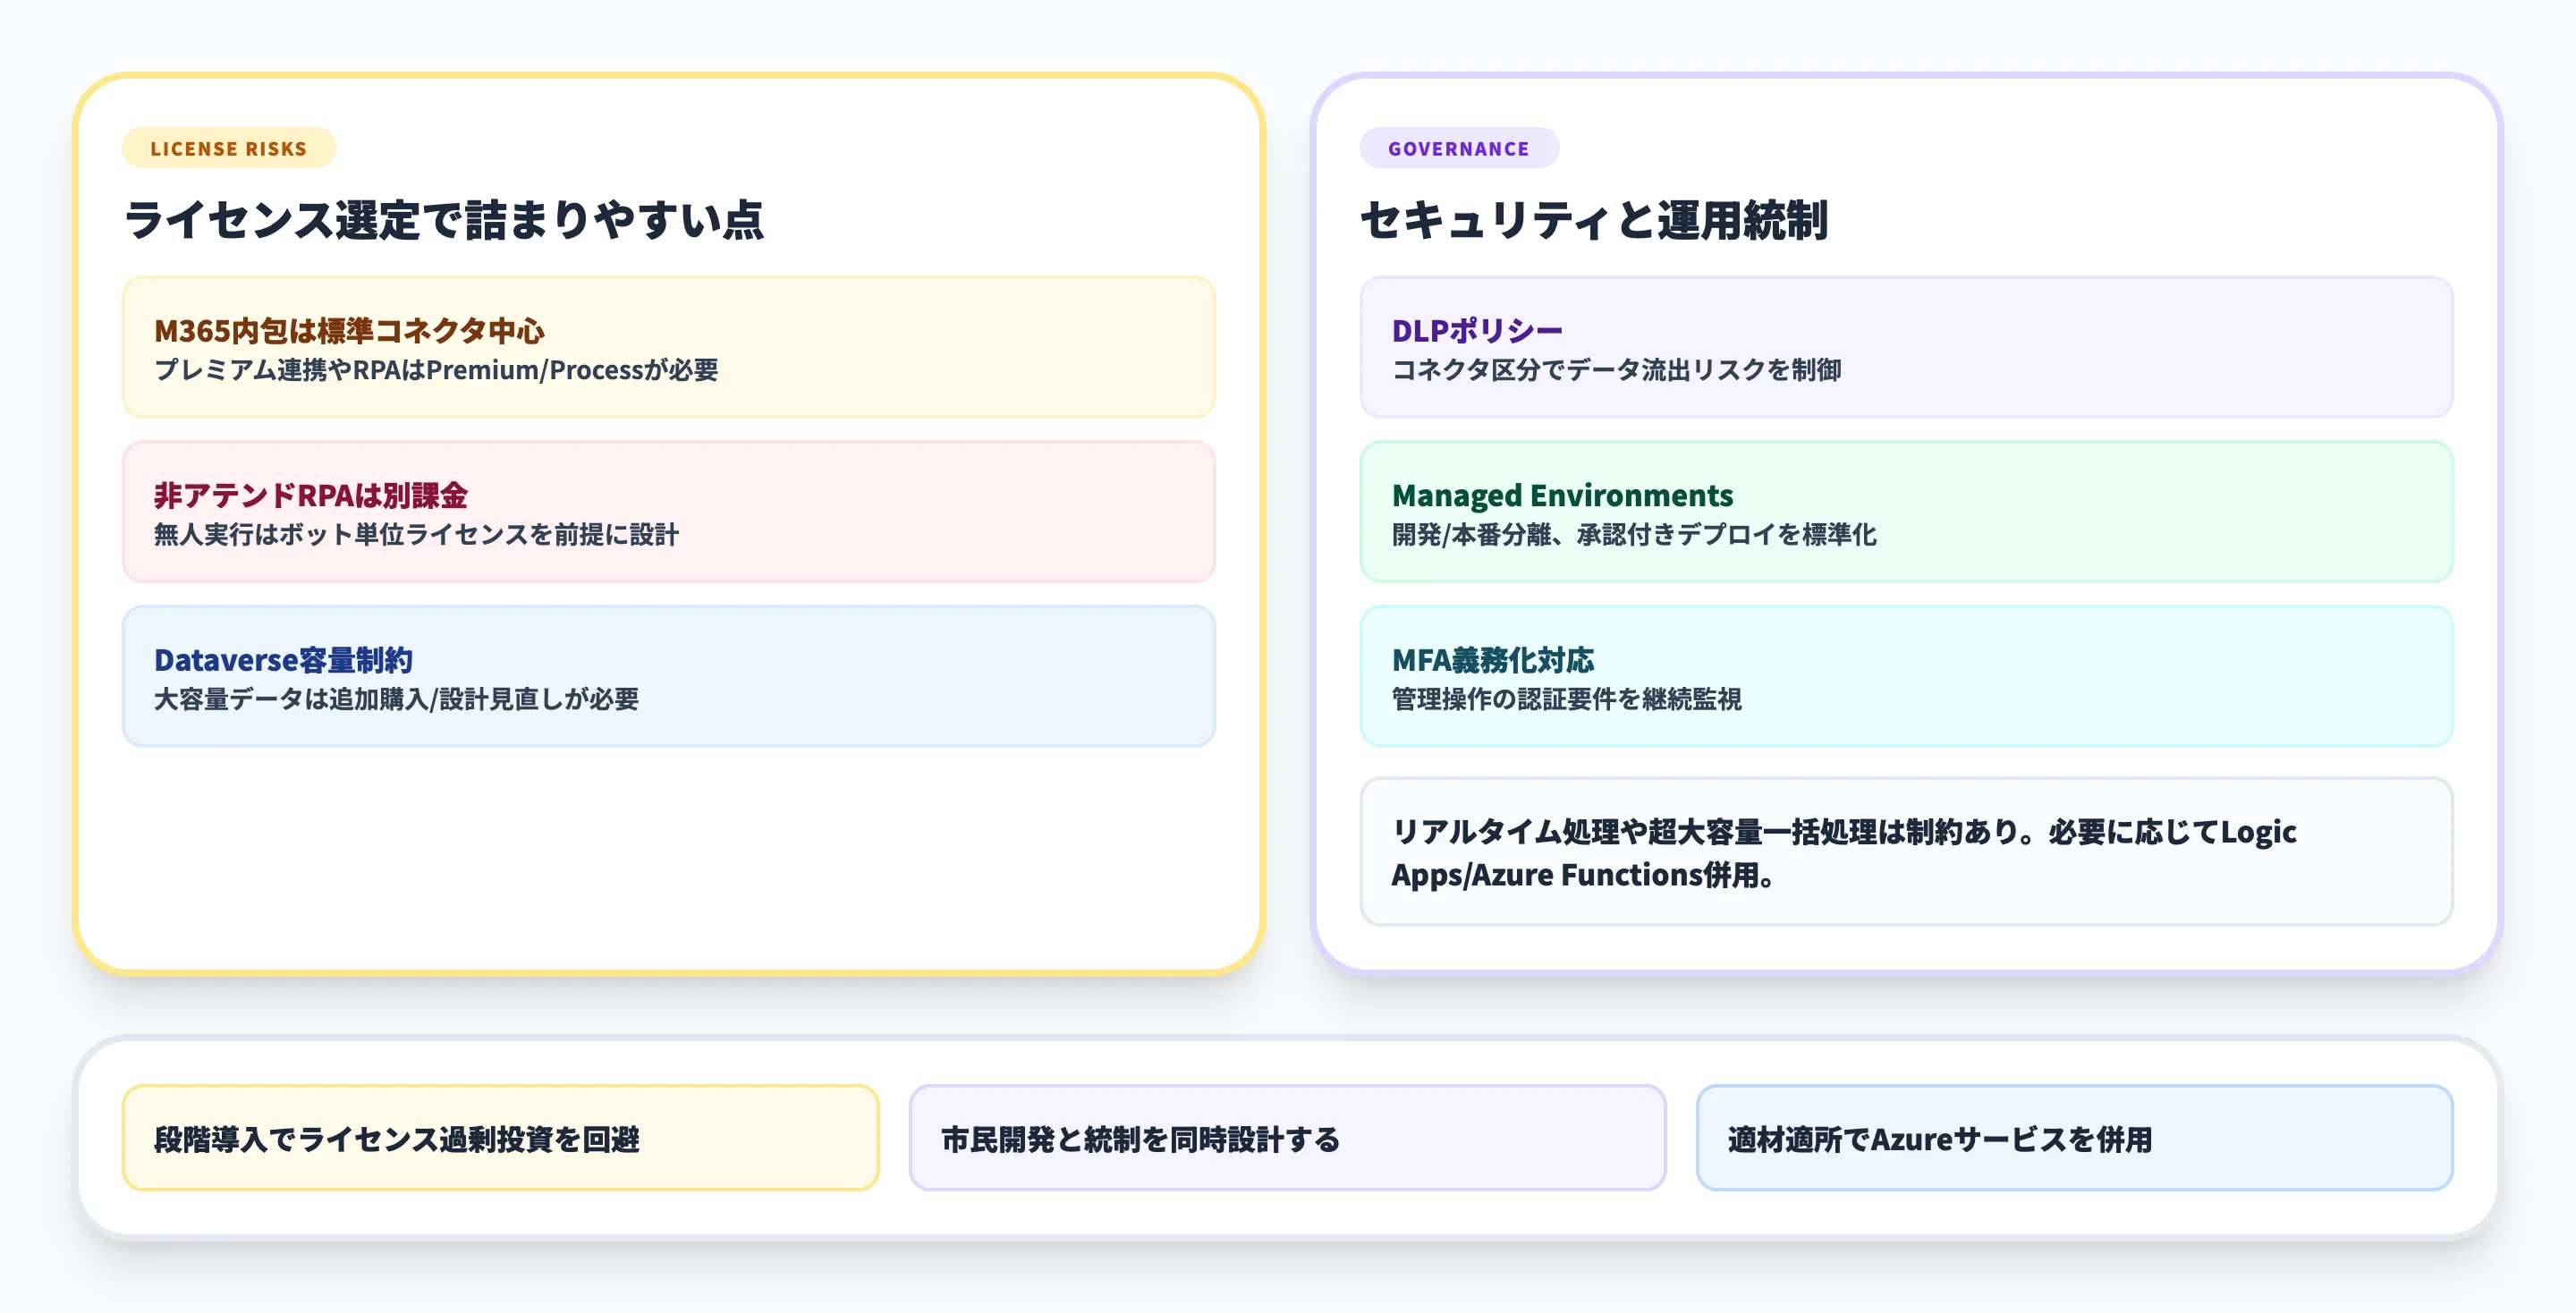Click 管理操作の認証要件を継続監視 subtitle

(1566, 700)
